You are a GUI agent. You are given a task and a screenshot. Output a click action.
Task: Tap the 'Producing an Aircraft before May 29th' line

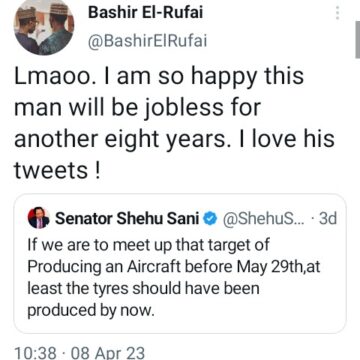174,267
